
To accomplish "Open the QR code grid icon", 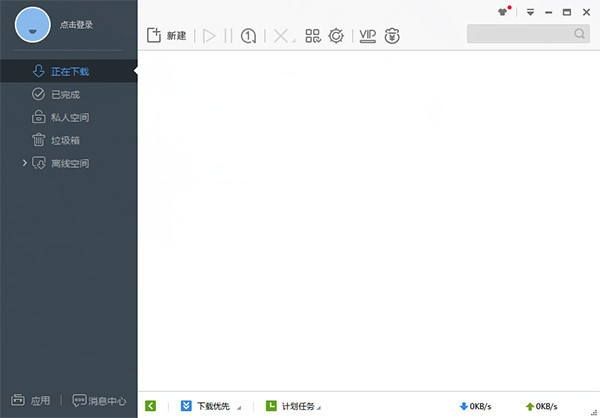I will (313, 36).
